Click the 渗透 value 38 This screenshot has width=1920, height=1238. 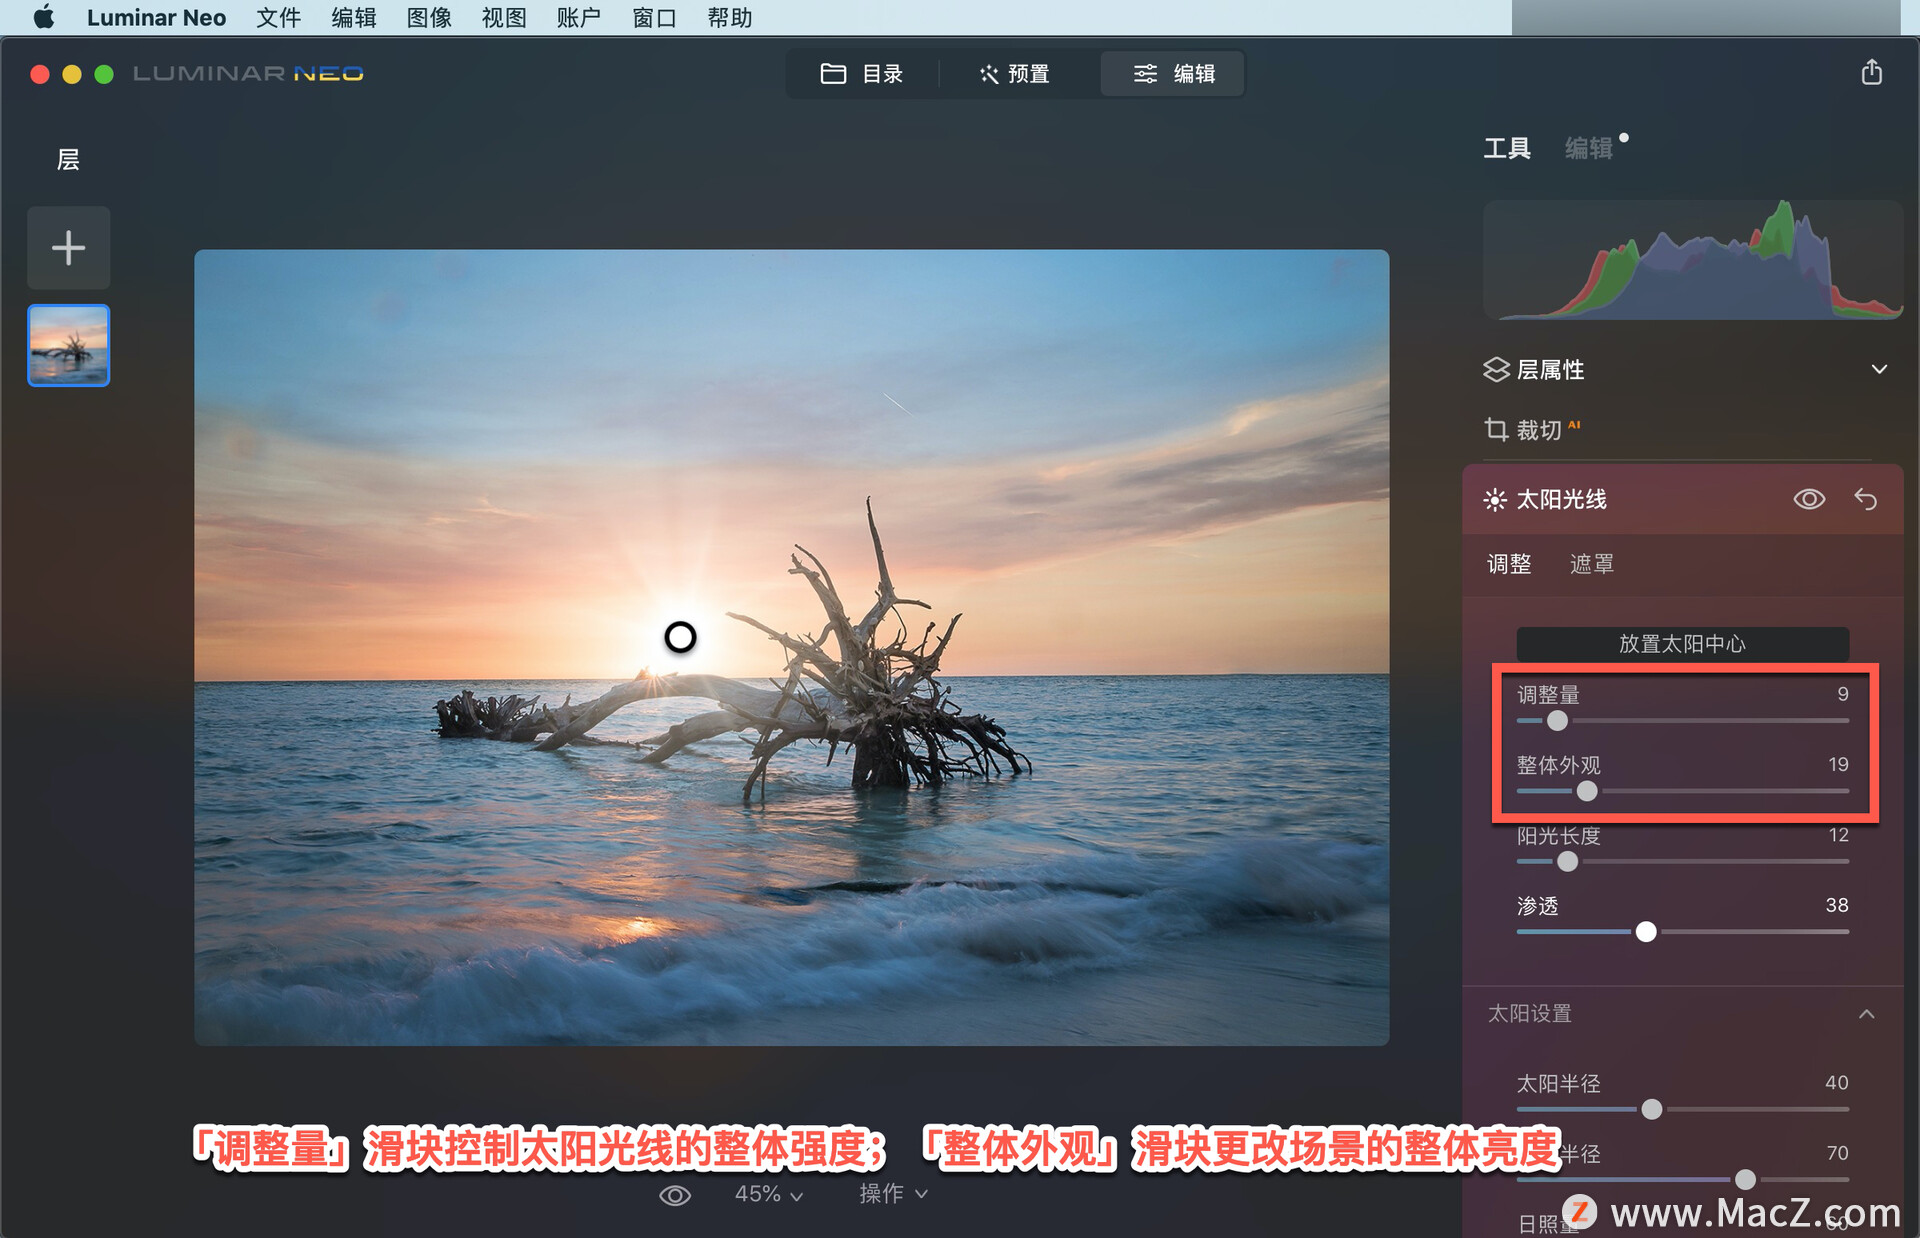[x=1837, y=905]
